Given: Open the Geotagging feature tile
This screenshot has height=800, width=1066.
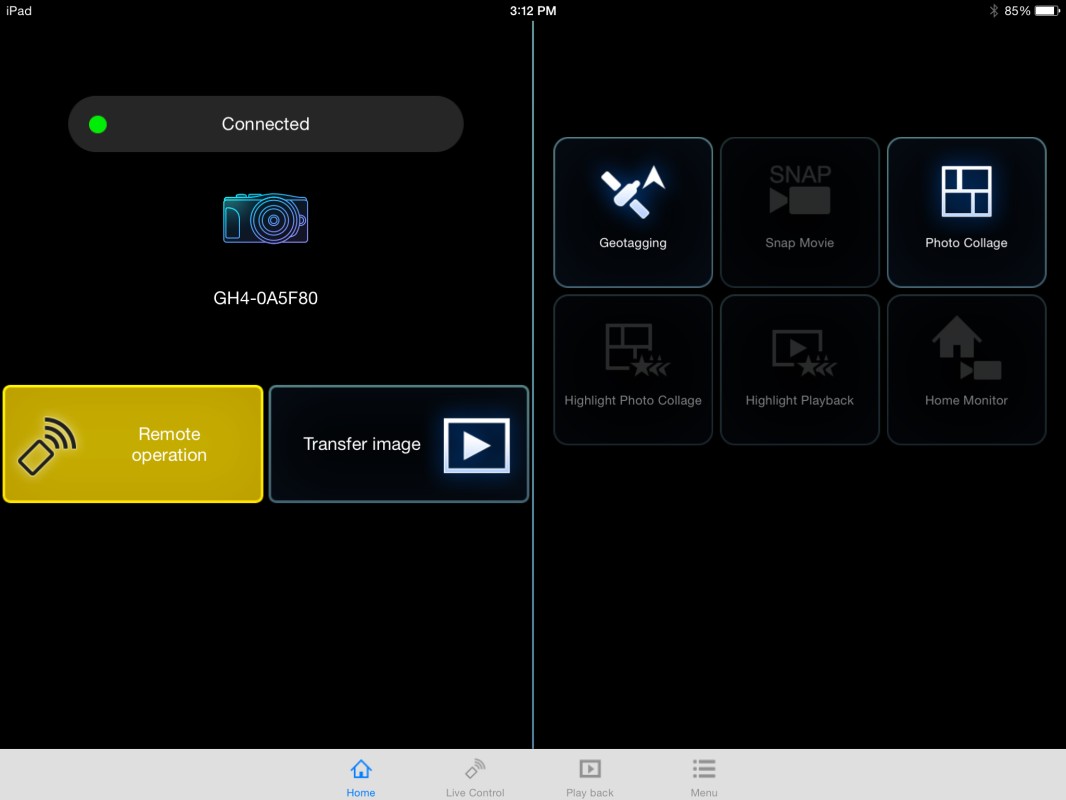Looking at the screenshot, I should pos(633,212).
